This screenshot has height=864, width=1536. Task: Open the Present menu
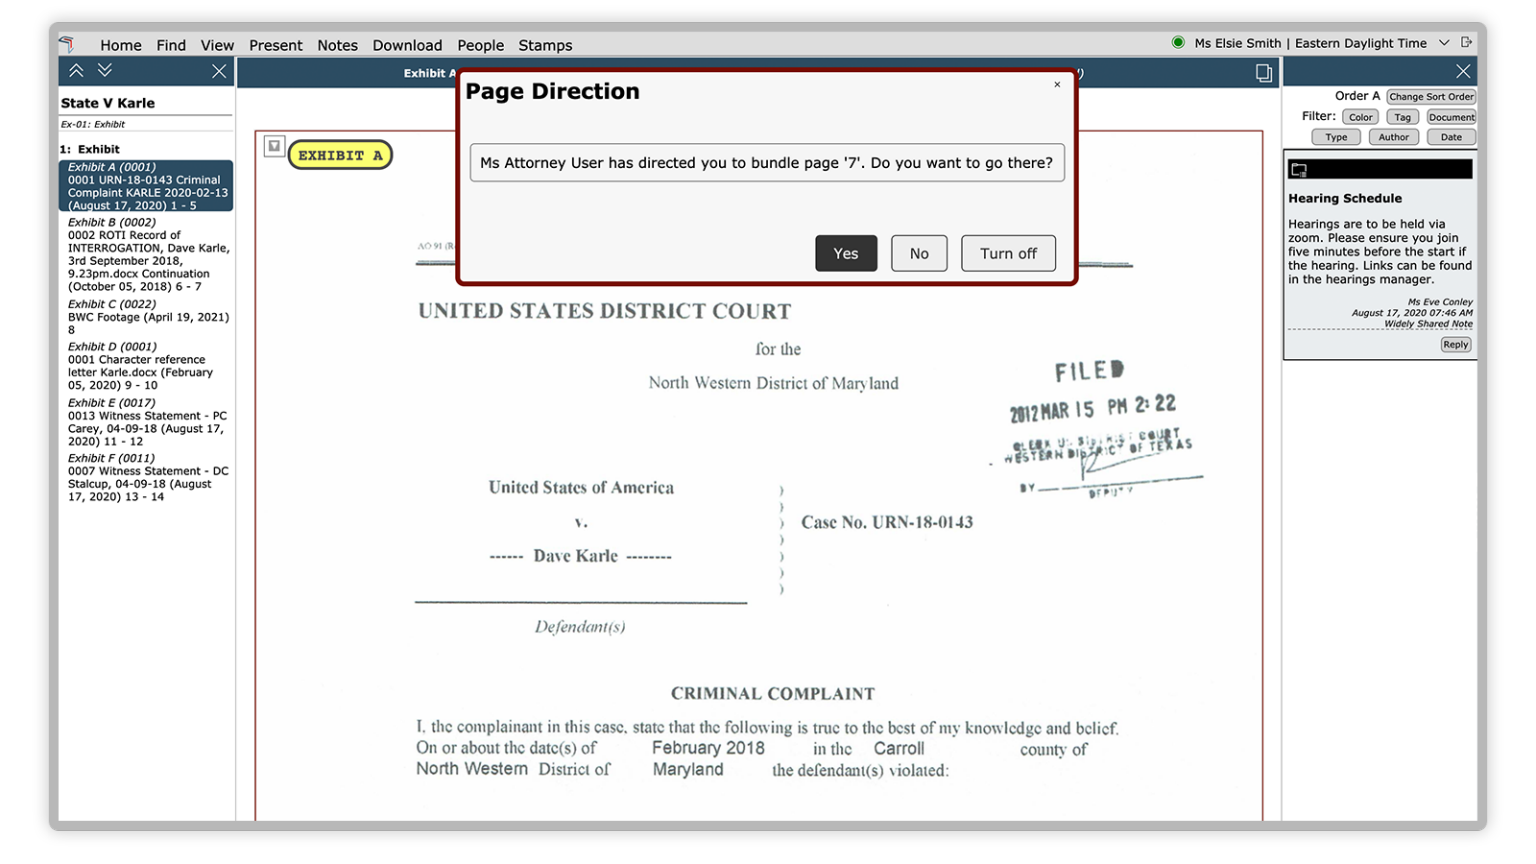(275, 45)
